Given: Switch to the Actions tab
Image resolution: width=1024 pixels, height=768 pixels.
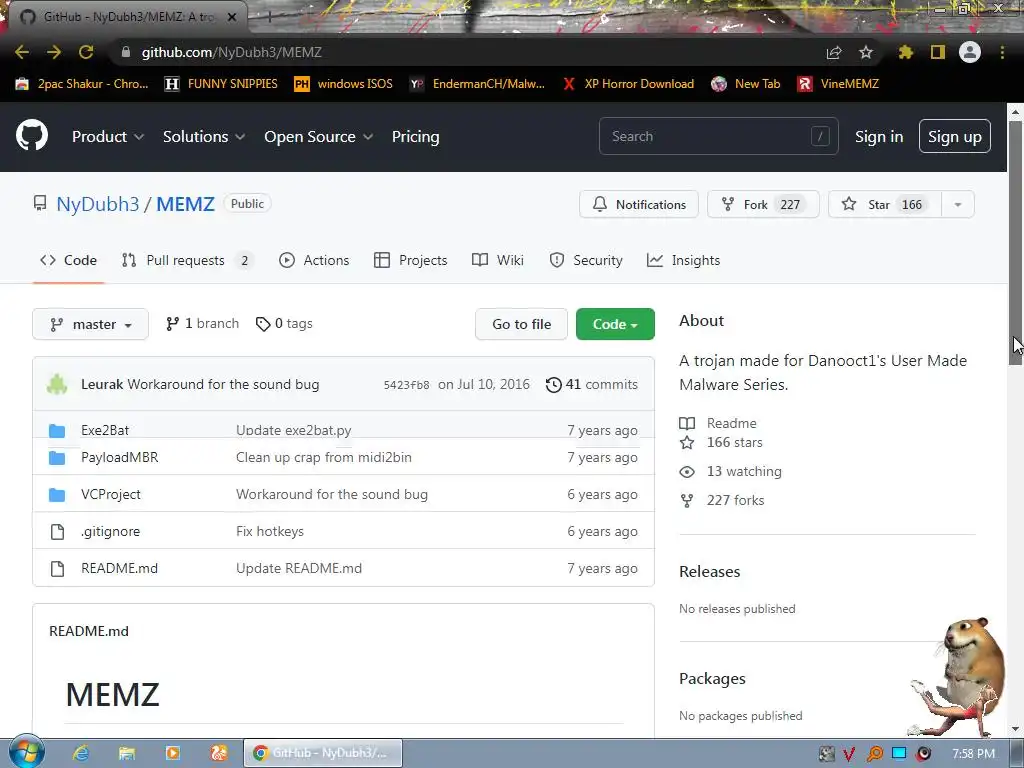Looking at the screenshot, I should [x=314, y=260].
